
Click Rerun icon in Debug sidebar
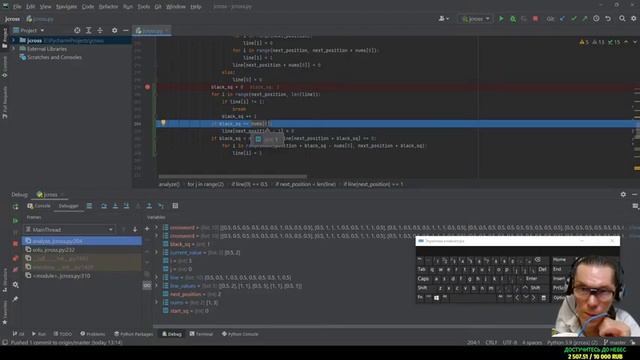coord(16,207)
